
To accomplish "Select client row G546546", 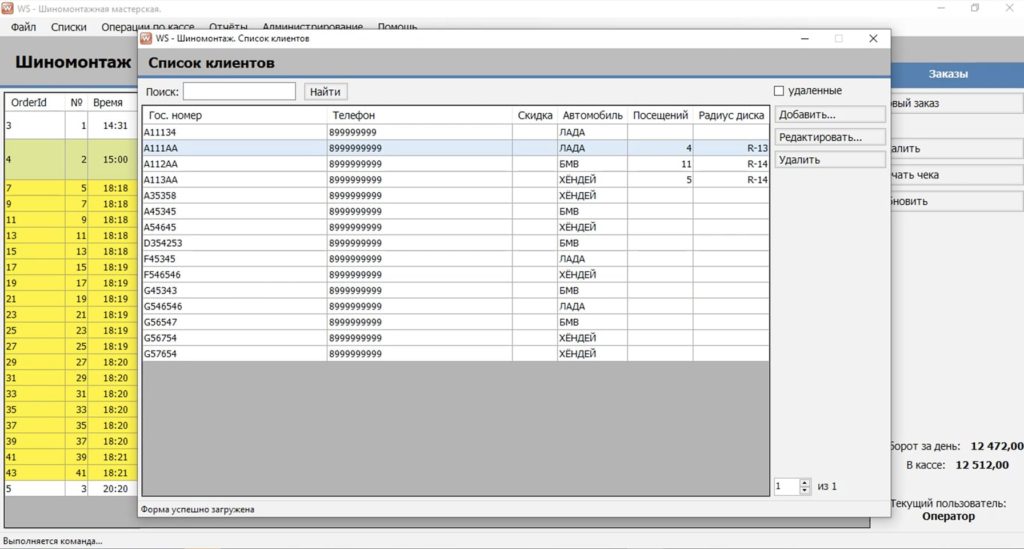I will pos(456,306).
